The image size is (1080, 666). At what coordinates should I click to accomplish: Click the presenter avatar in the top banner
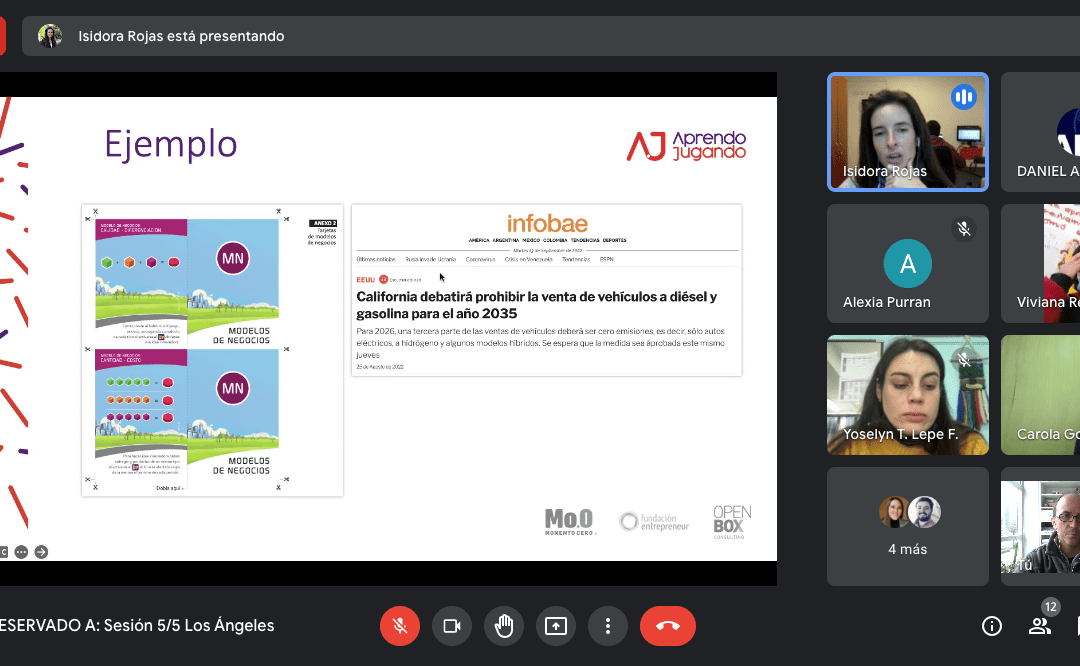point(50,36)
